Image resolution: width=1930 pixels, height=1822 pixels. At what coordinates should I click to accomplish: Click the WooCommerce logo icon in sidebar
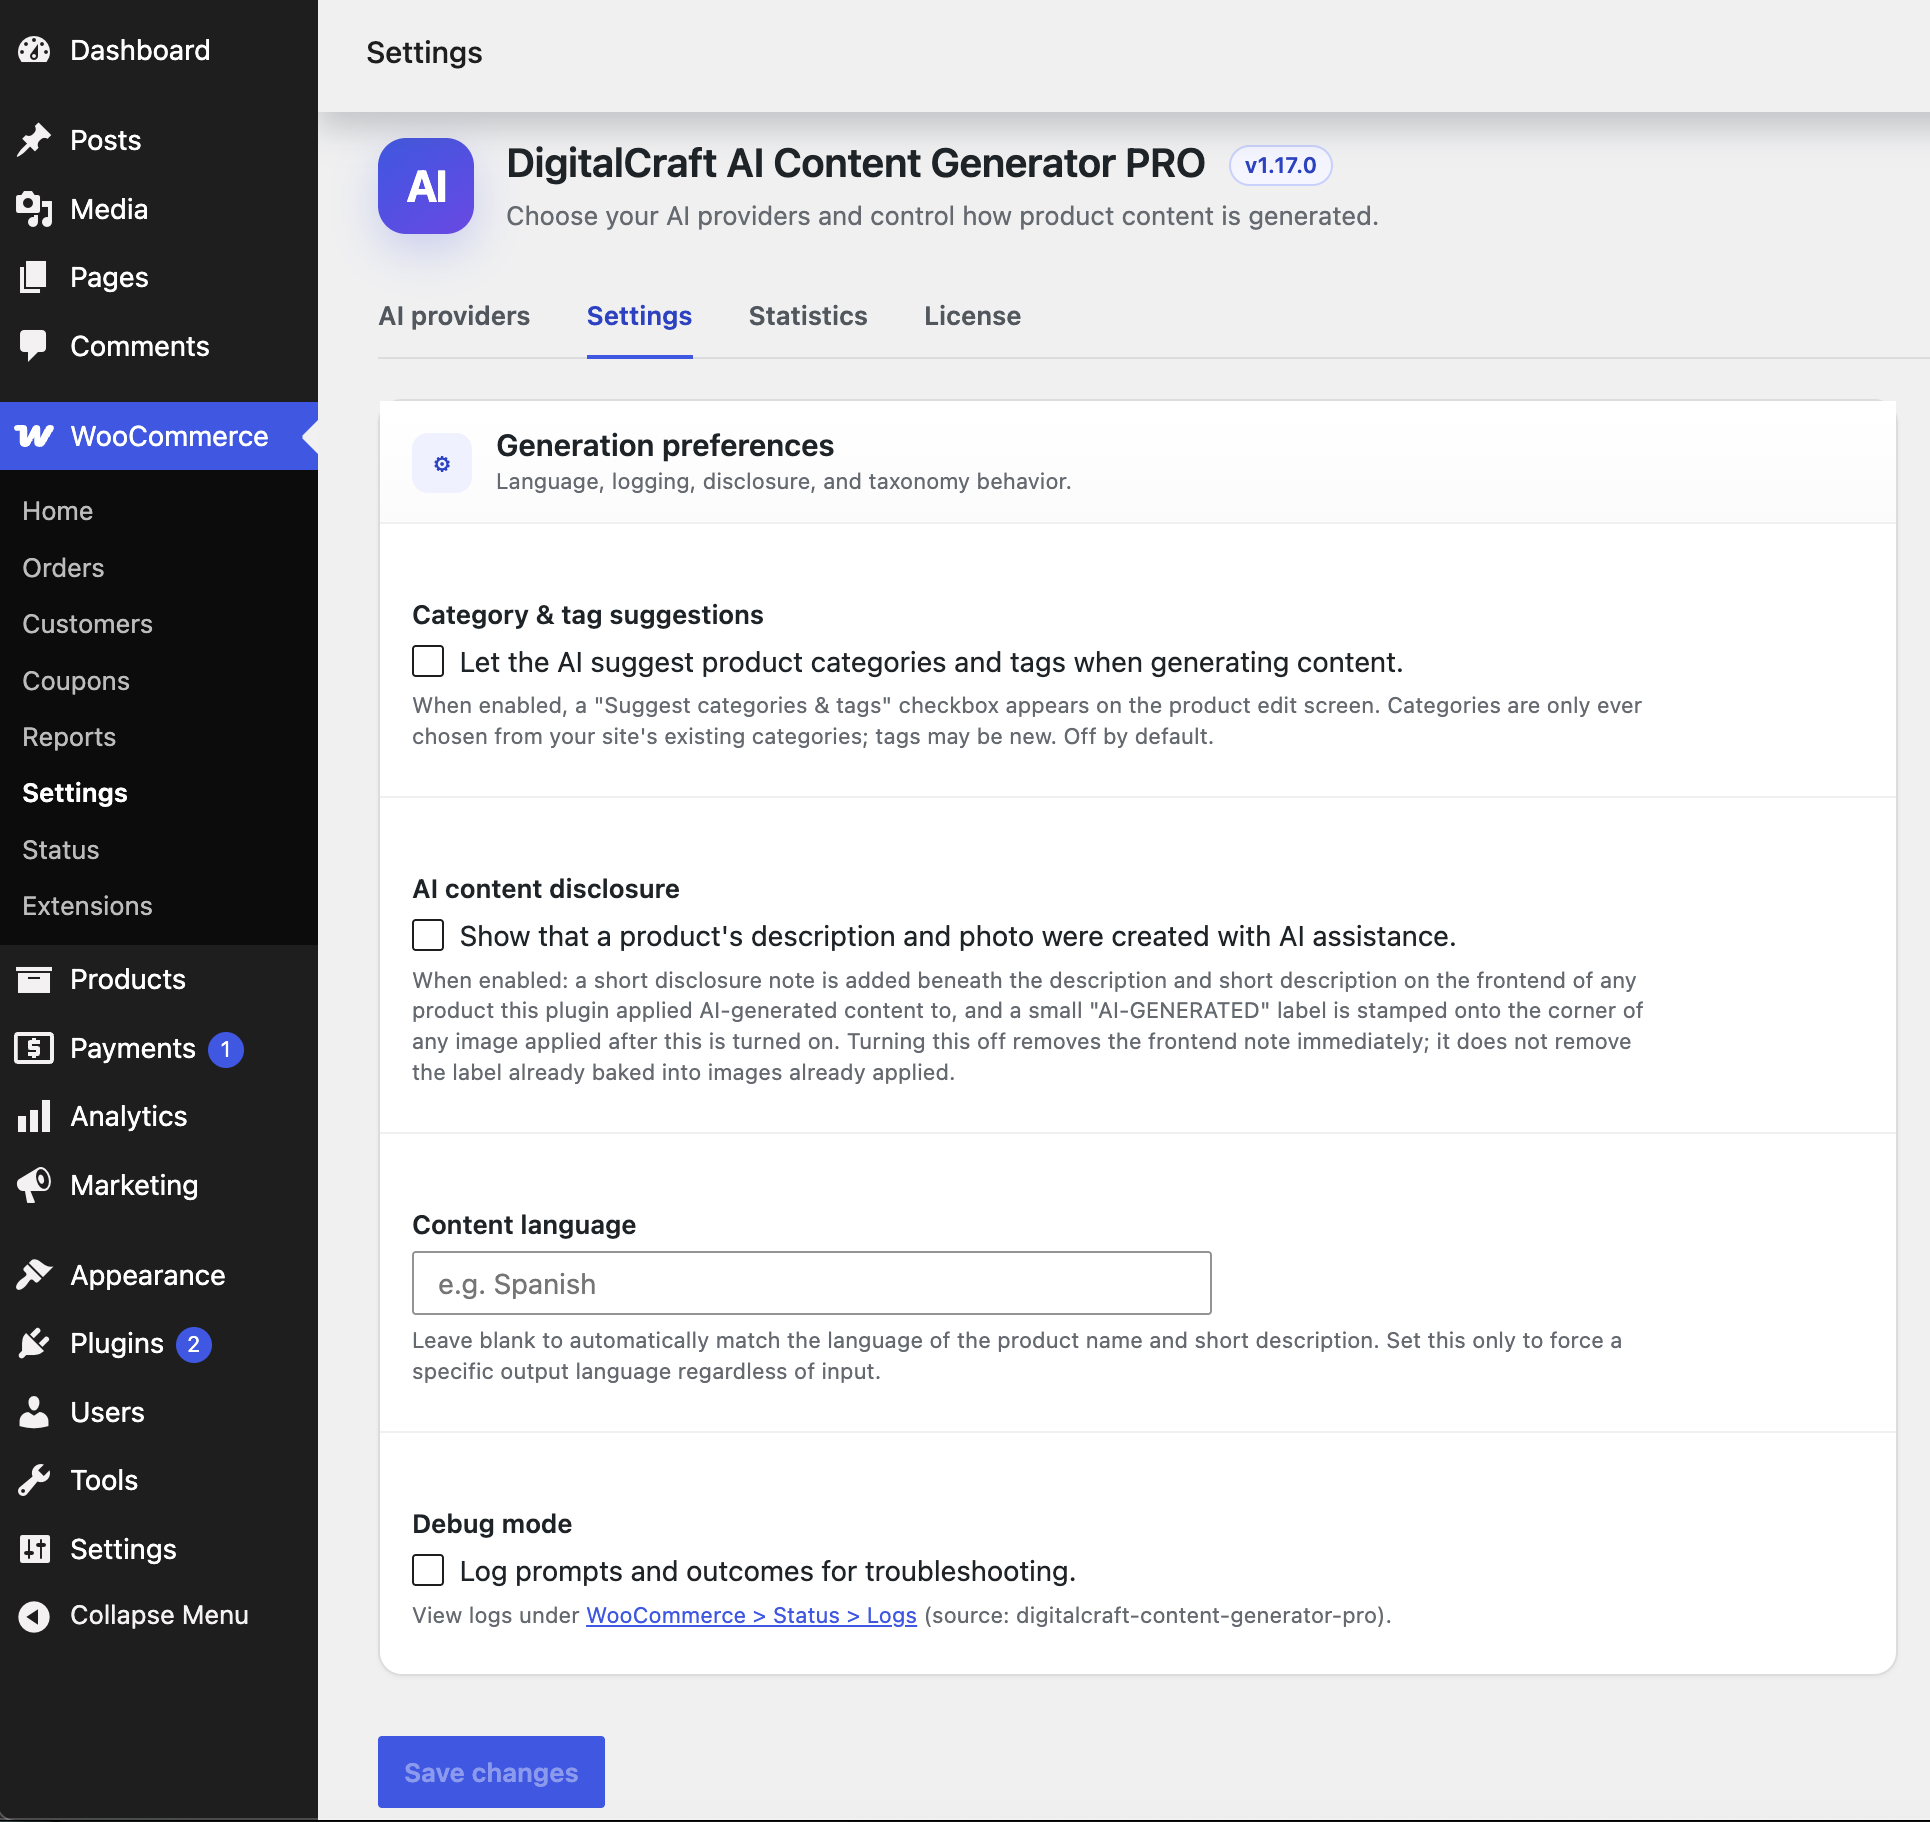[34, 436]
